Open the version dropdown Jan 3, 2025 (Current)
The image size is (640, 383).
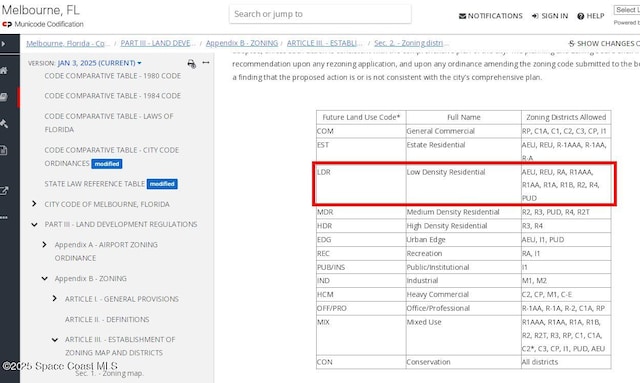point(100,63)
